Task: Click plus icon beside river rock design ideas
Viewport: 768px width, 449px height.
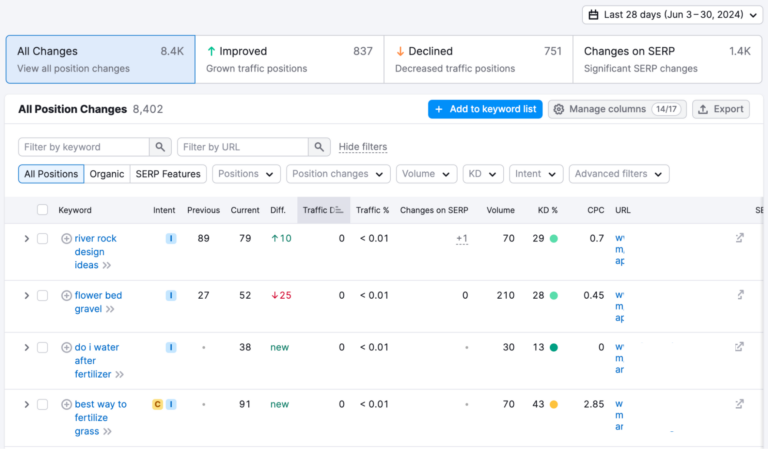Action: (x=66, y=239)
